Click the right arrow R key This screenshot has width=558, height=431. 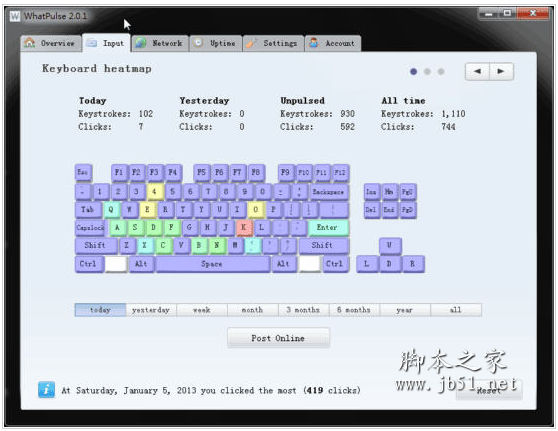click(x=413, y=264)
